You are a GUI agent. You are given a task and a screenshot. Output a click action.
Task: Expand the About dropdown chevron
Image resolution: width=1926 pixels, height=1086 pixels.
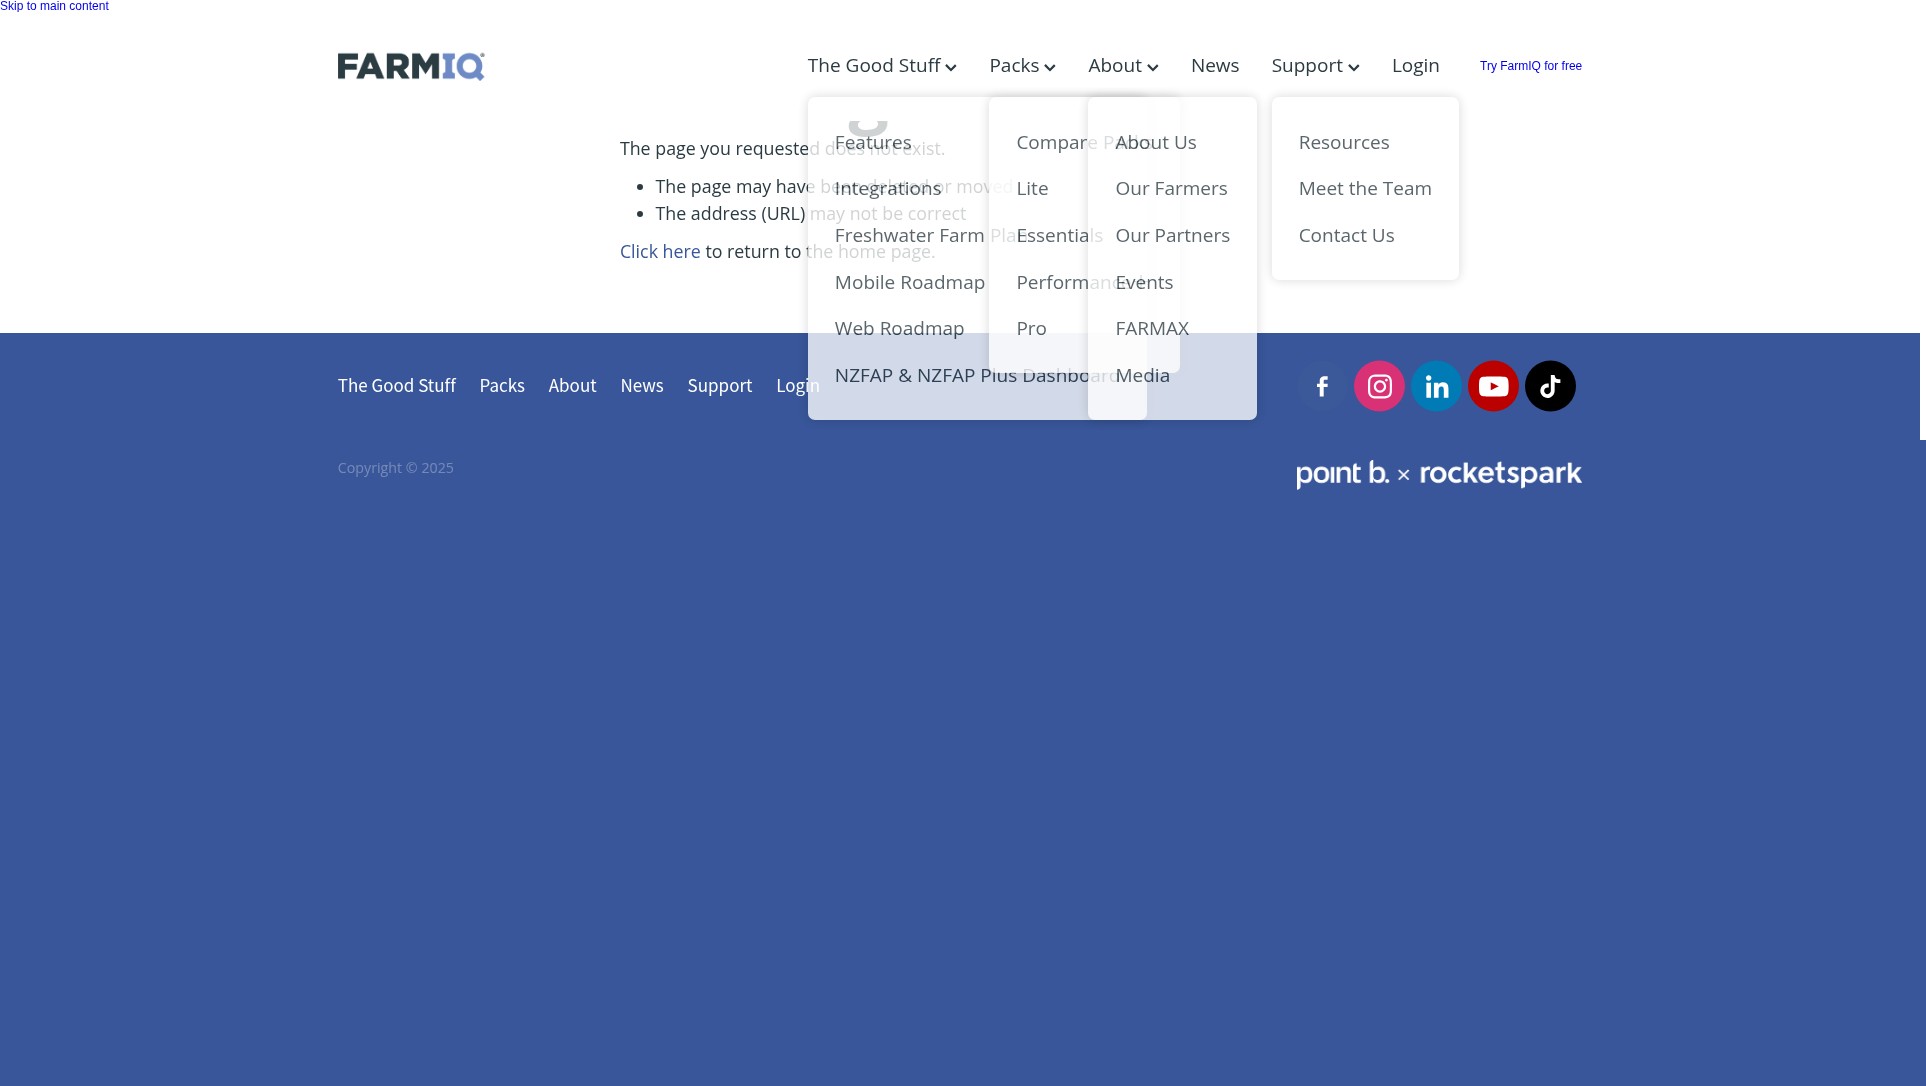pos(1152,67)
